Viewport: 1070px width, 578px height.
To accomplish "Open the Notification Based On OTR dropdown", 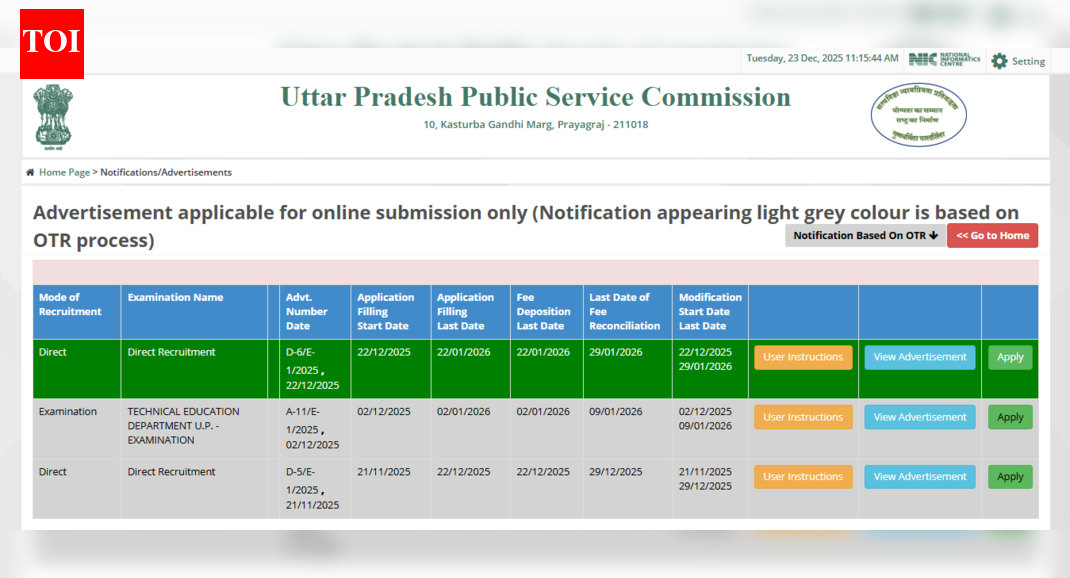I will point(864,235).
